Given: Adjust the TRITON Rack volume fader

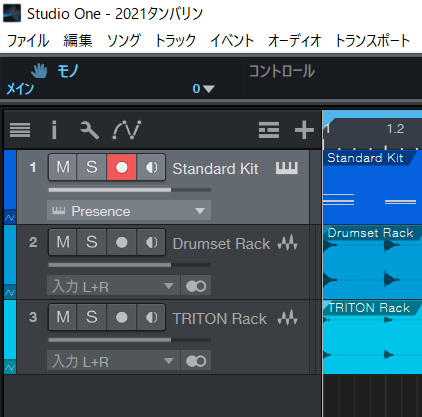Looking at the screenshot, I should point(129,340).
